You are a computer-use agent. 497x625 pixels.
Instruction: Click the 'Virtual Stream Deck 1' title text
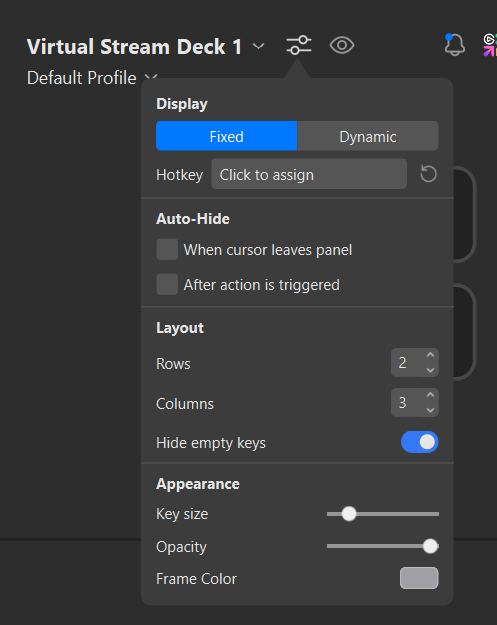point(134,47)
